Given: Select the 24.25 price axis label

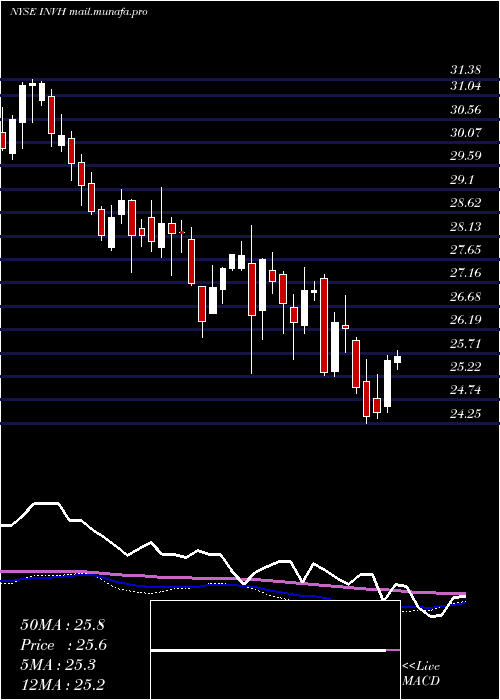Looking at the screenshot, I should tap(465, 414).
